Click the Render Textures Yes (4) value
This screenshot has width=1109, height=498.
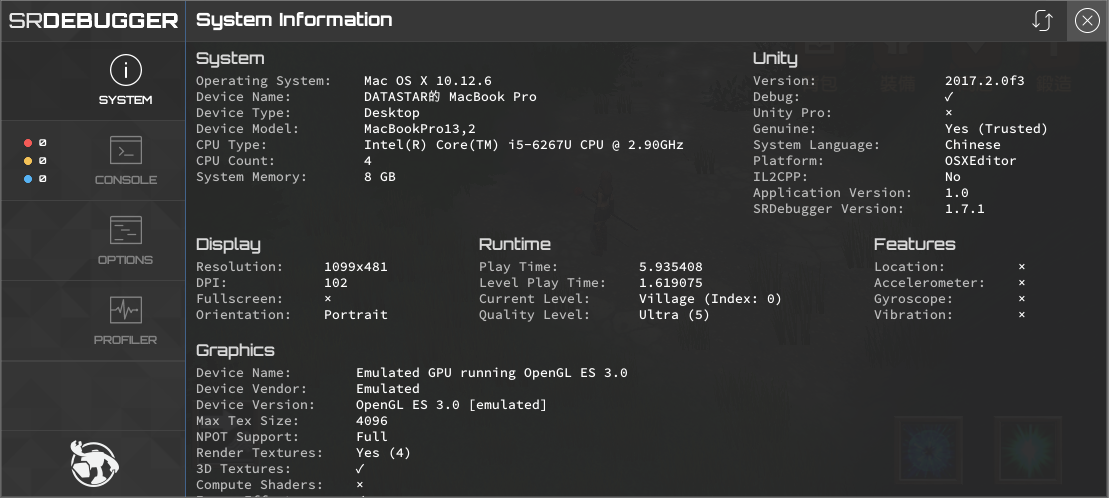[x=383, y=453]
